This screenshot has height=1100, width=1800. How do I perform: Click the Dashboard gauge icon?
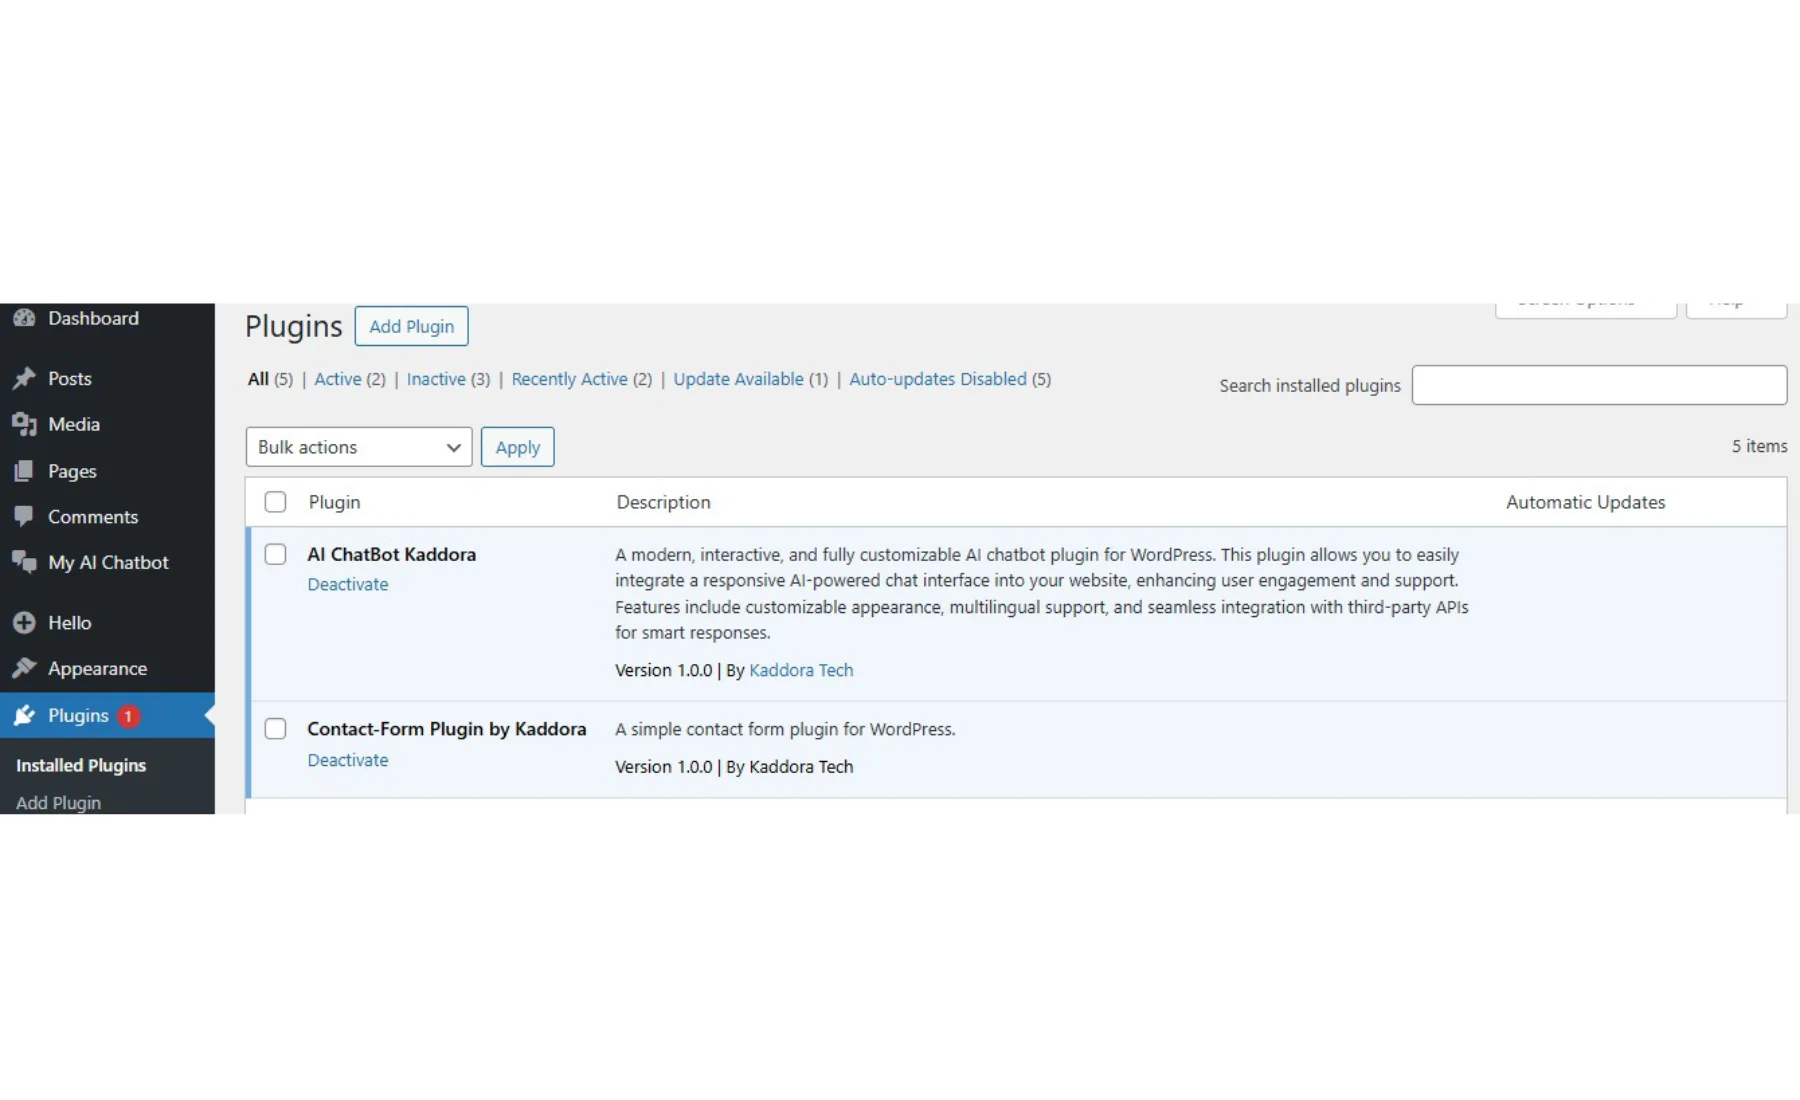(x=24, y=318)
